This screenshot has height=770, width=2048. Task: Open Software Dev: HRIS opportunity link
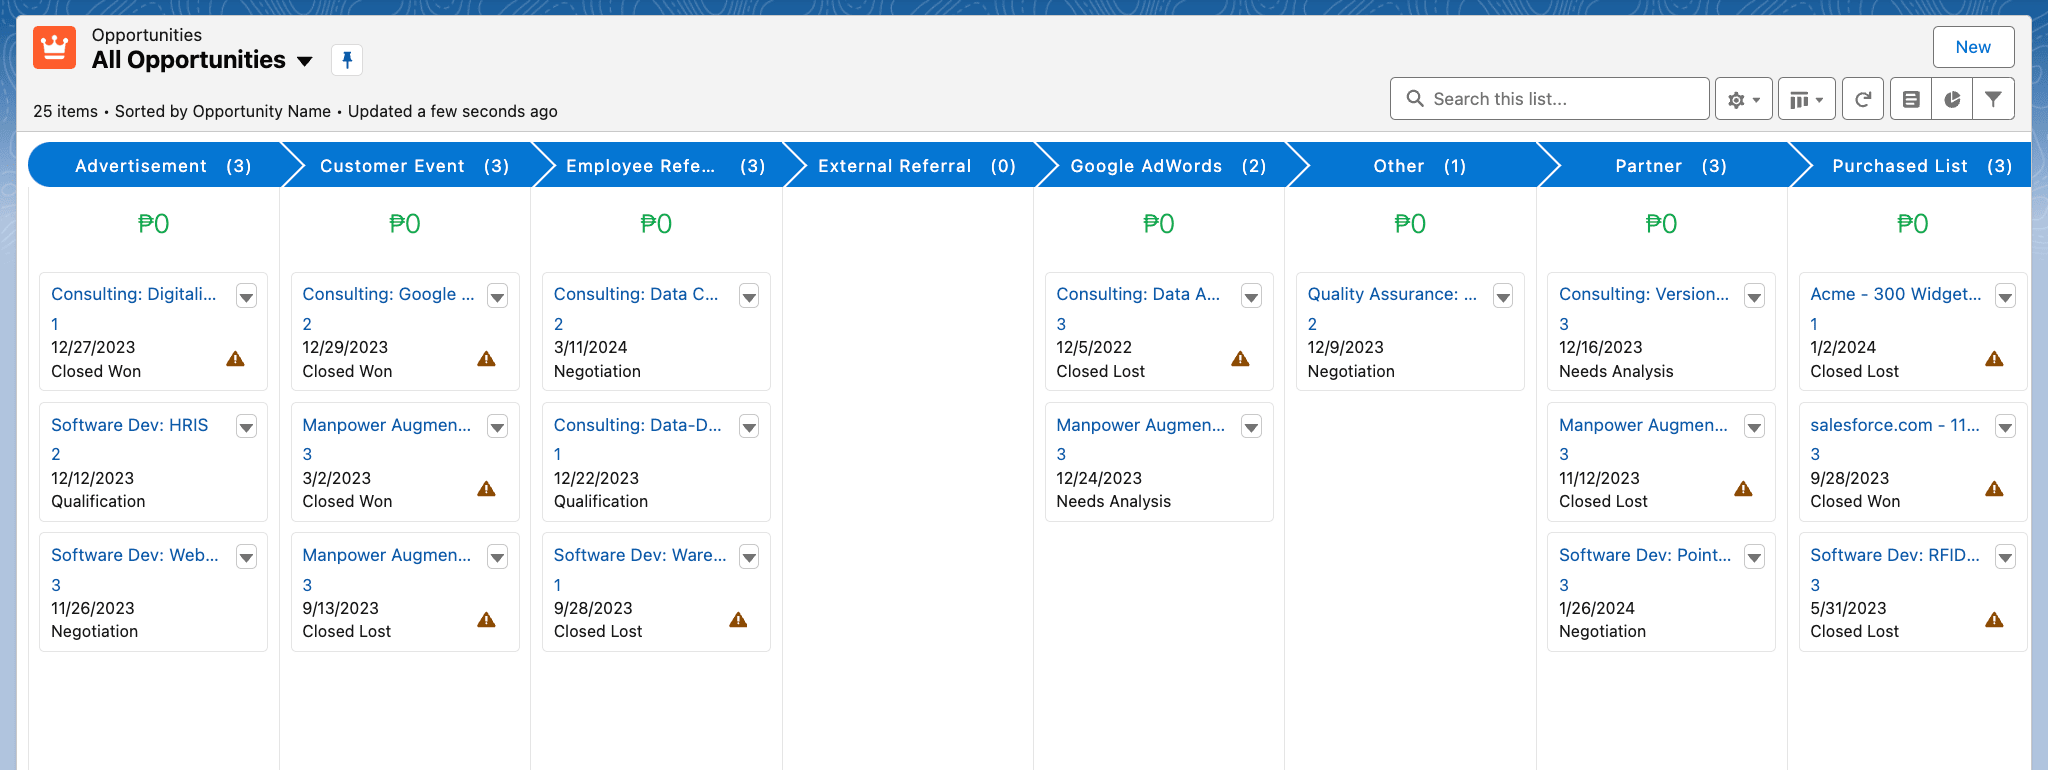130,425
